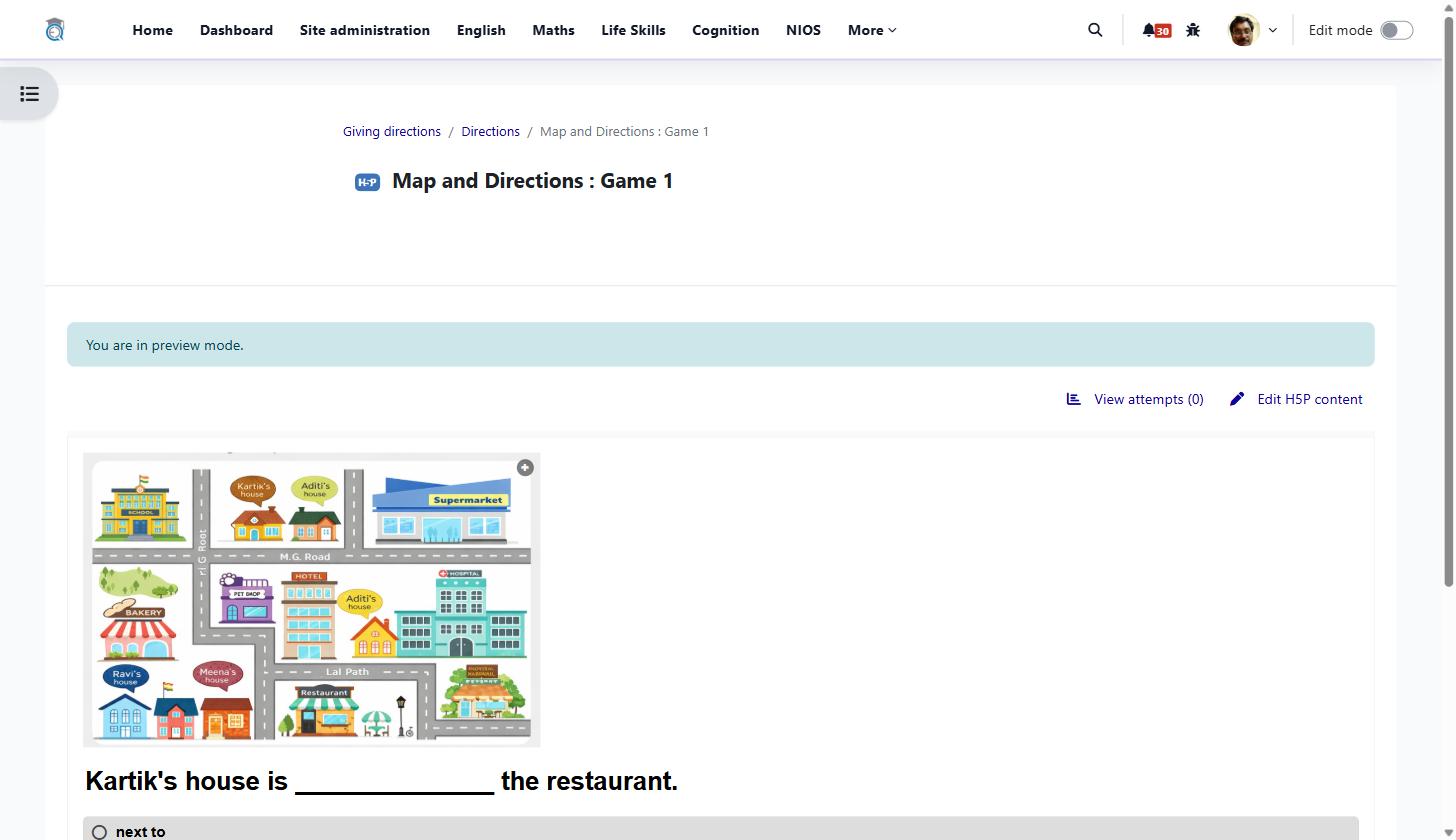Image resolution: width=1456 pixels, height=840 pixels.
Task: Open notifications bell with 30 badge
Action: (x=1156, y=30)
